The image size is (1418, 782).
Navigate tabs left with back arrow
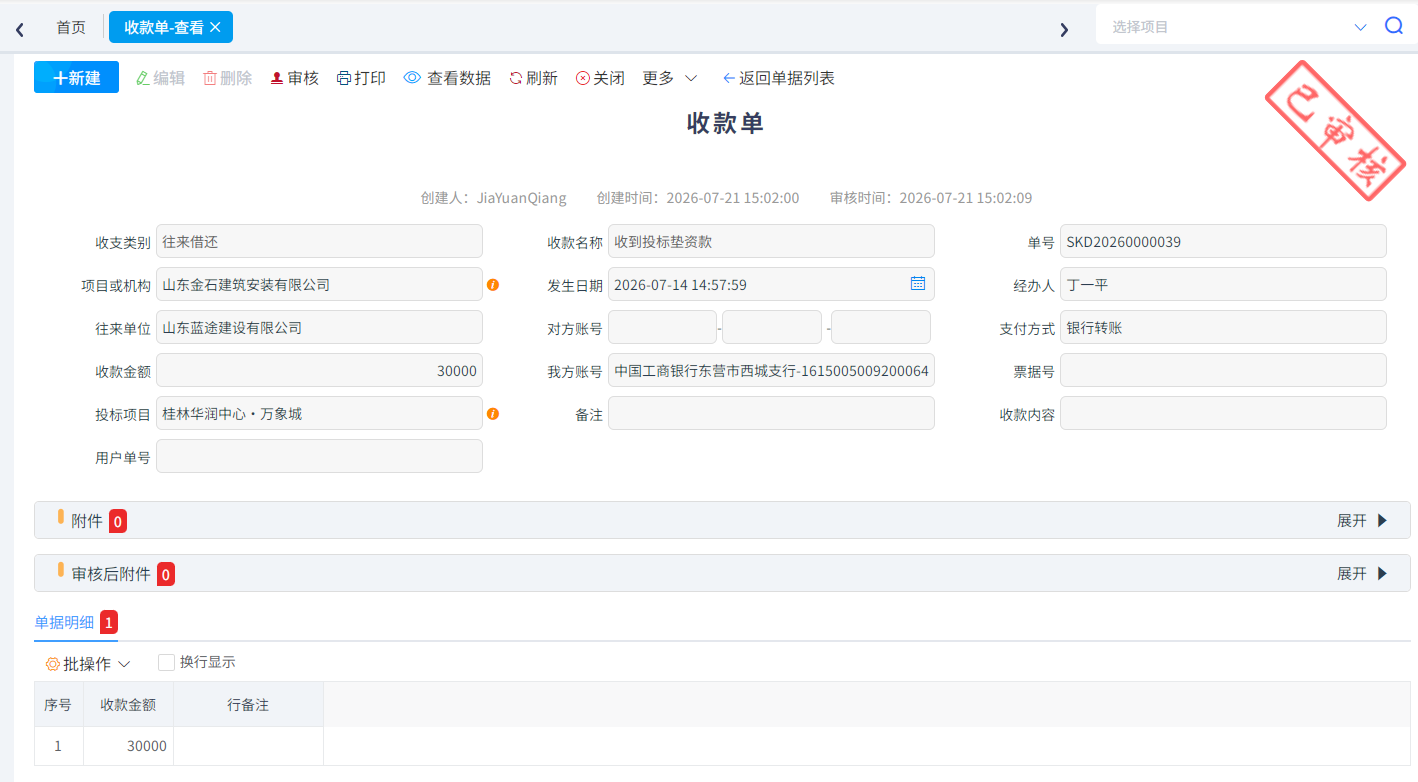click(20, 29)
